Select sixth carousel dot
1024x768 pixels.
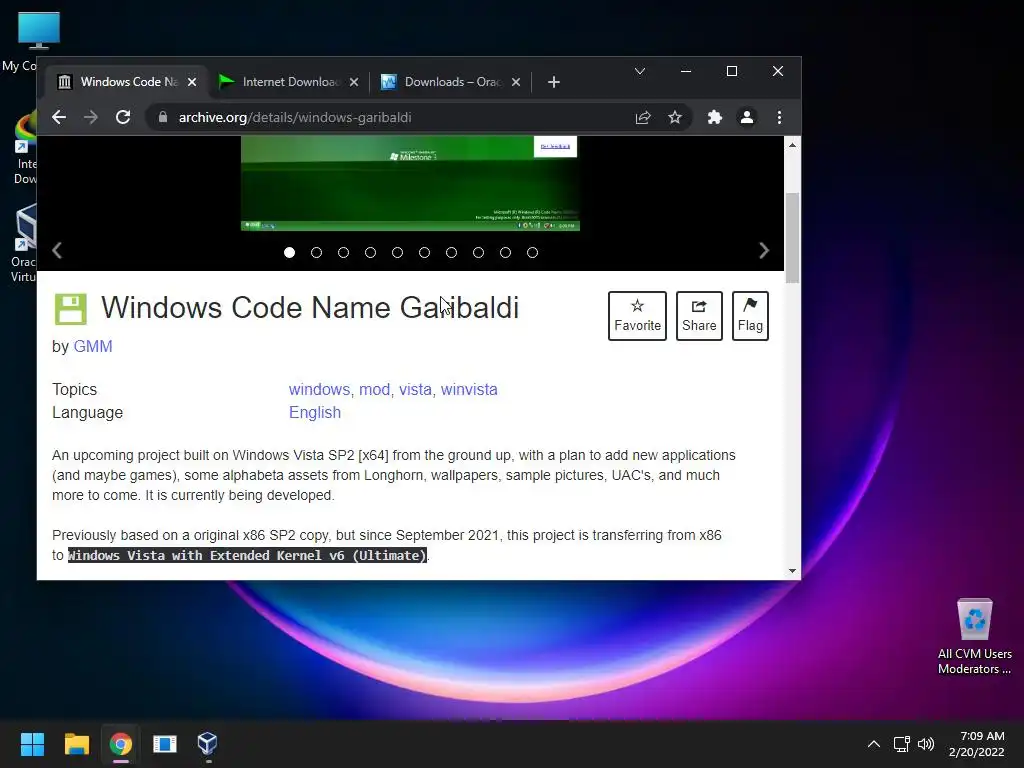(424, 253)
